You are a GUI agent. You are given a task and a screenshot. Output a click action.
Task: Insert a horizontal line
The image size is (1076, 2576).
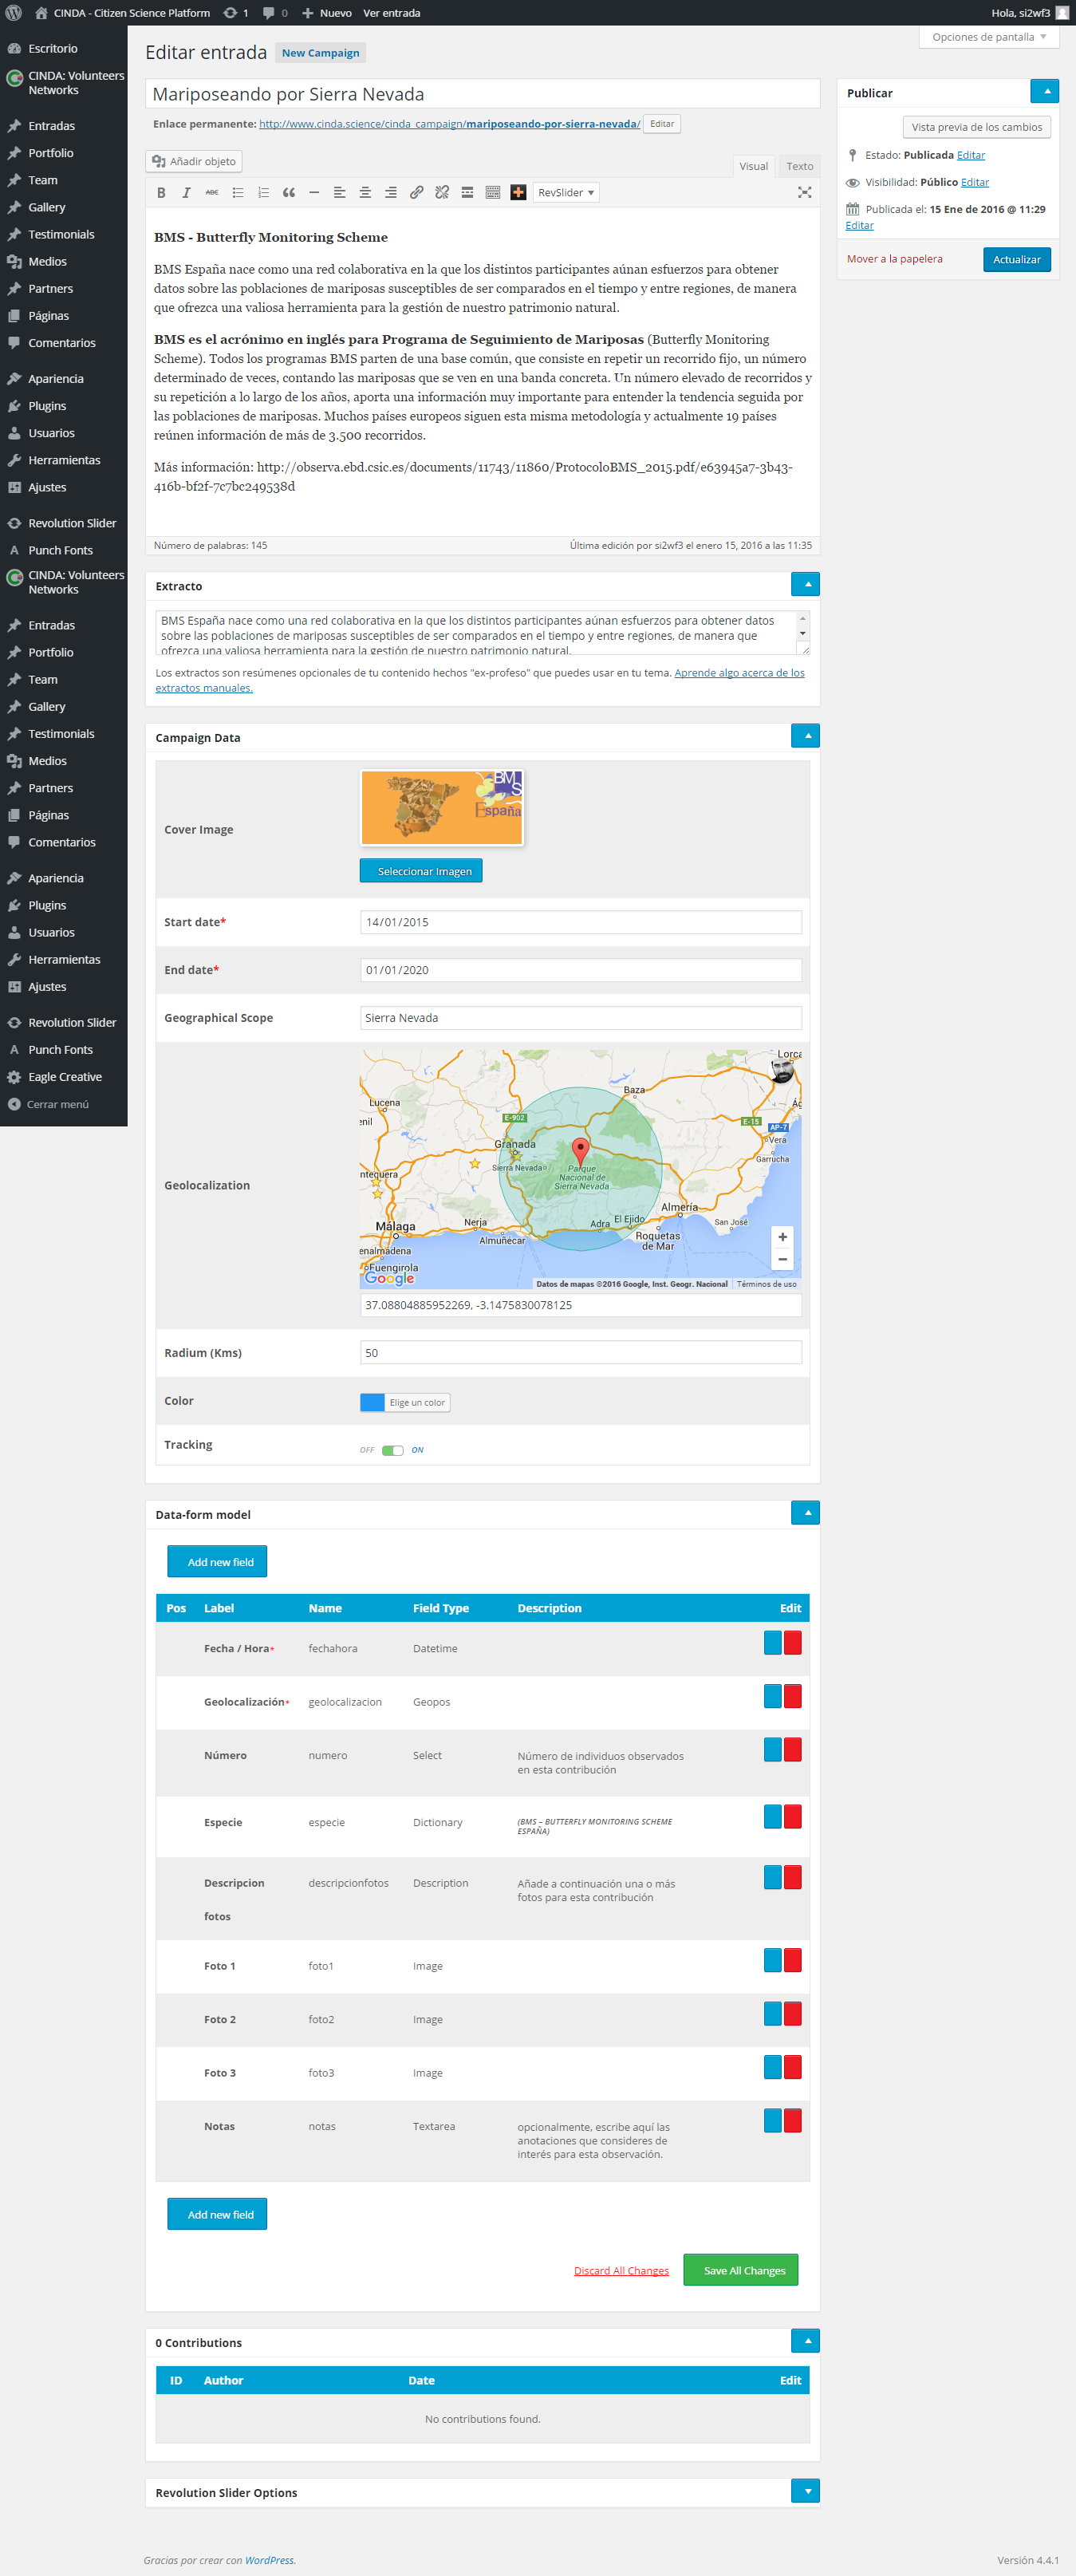tap(314, 193)
